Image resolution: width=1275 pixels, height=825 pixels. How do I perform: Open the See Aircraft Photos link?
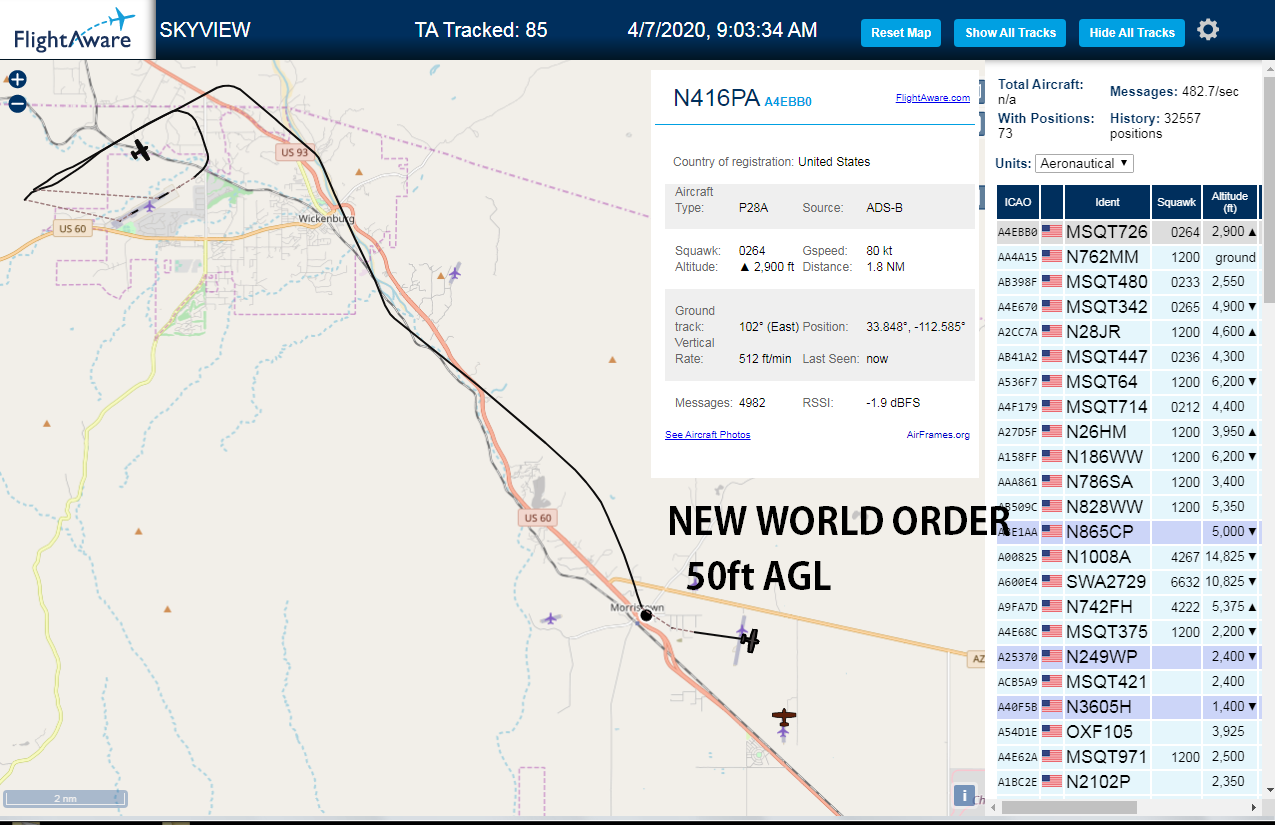tap(708, 435)
